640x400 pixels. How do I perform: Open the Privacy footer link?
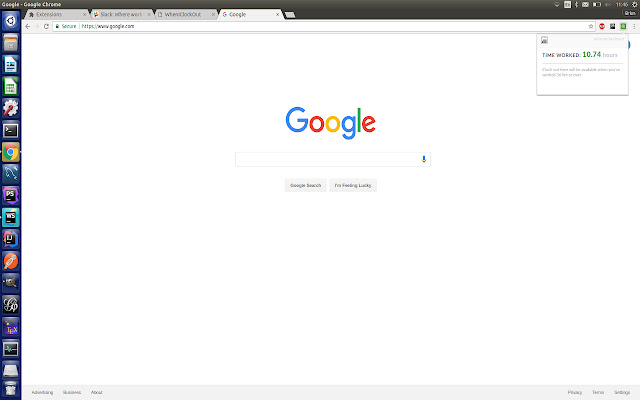[575, 392]
